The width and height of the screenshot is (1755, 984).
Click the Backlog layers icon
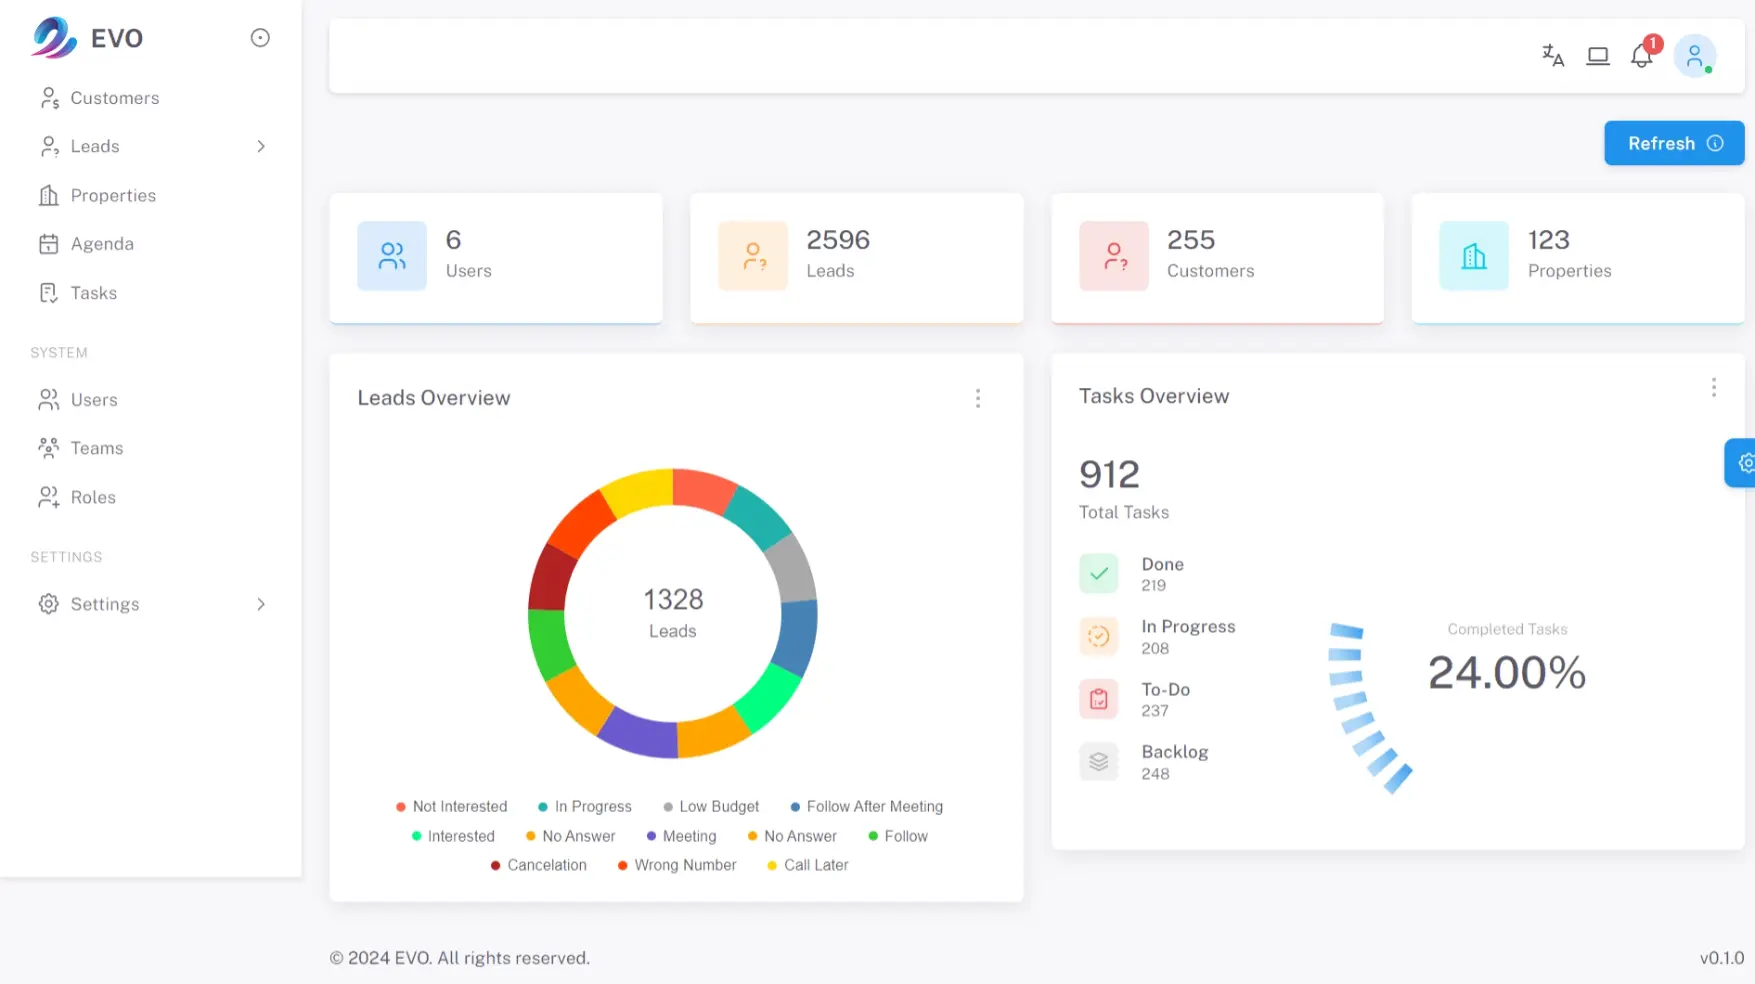point(1099,762)
